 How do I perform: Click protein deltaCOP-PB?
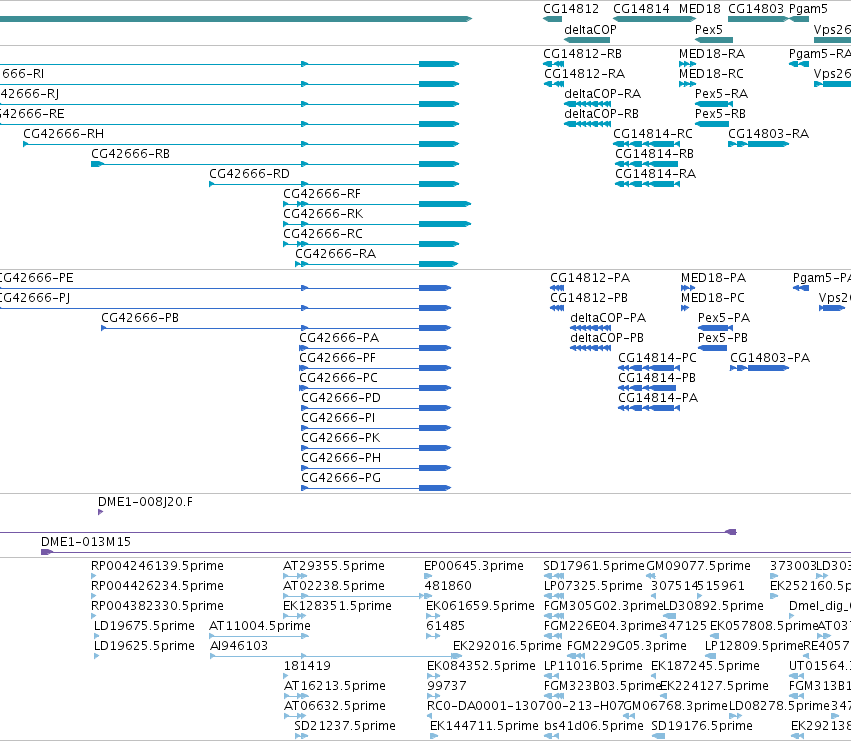click(x=607, y=338)
